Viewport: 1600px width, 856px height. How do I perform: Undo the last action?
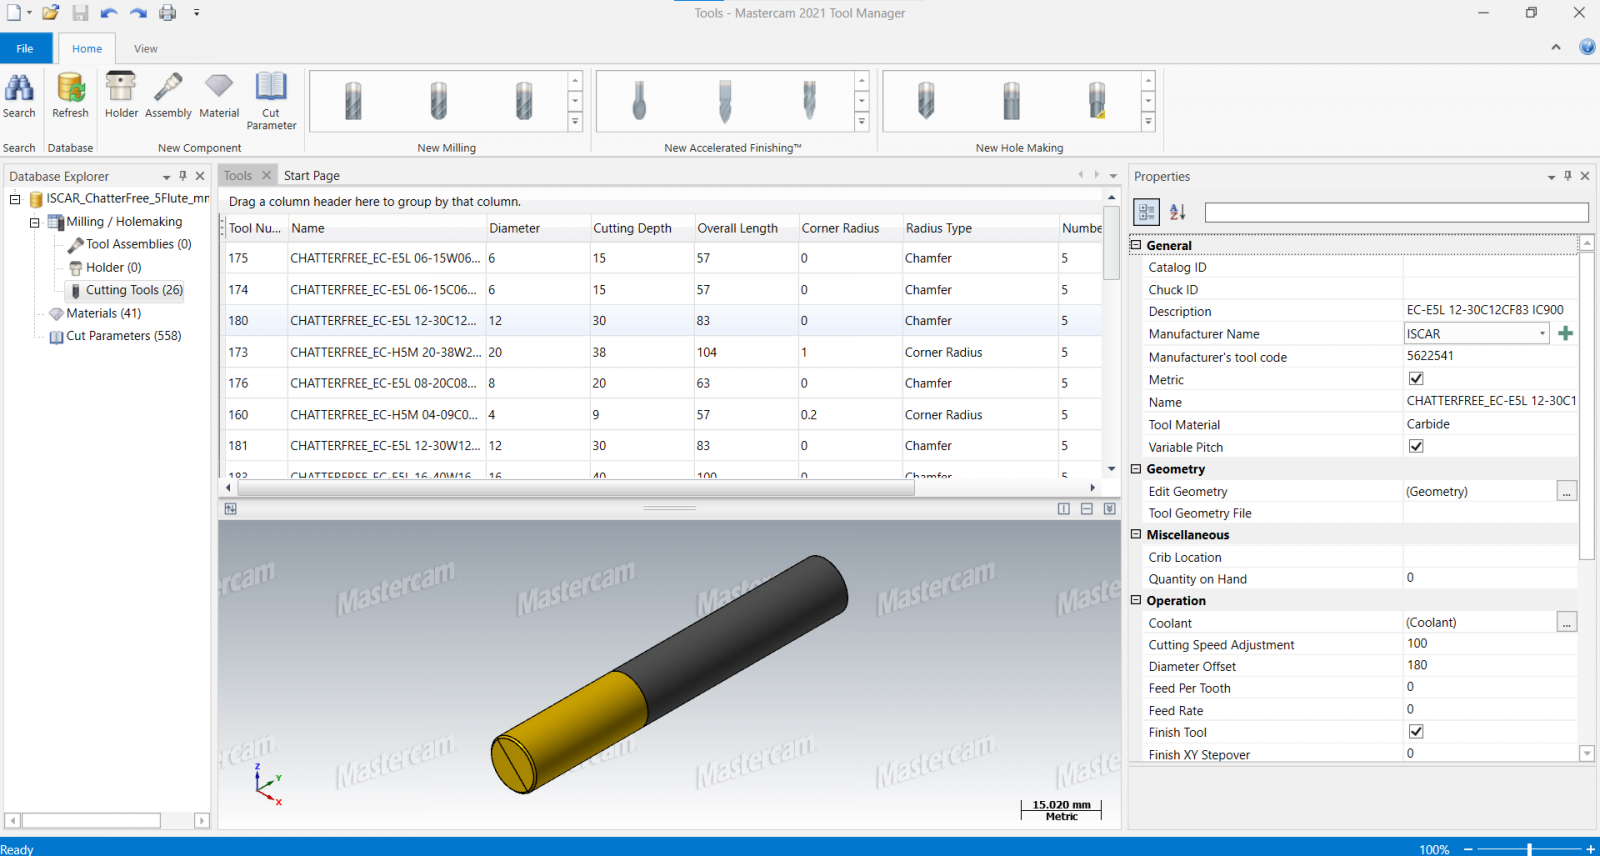tap(109, 13)
